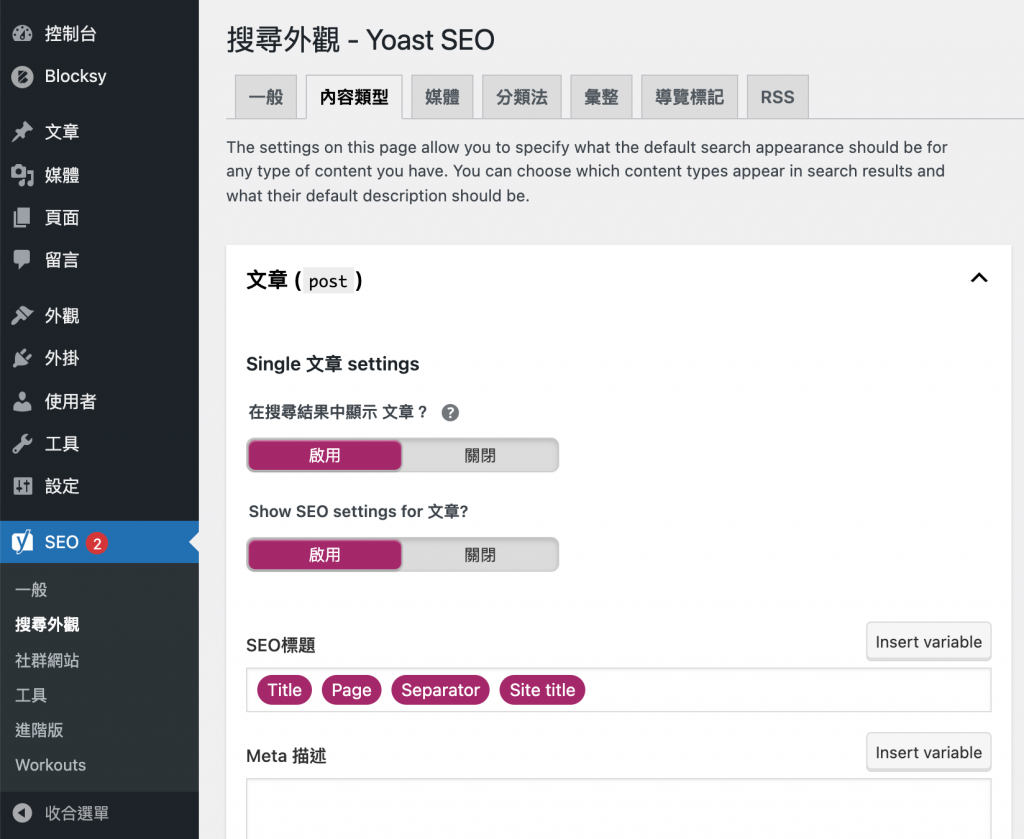Select the Title variable tag

click(285, 690)
